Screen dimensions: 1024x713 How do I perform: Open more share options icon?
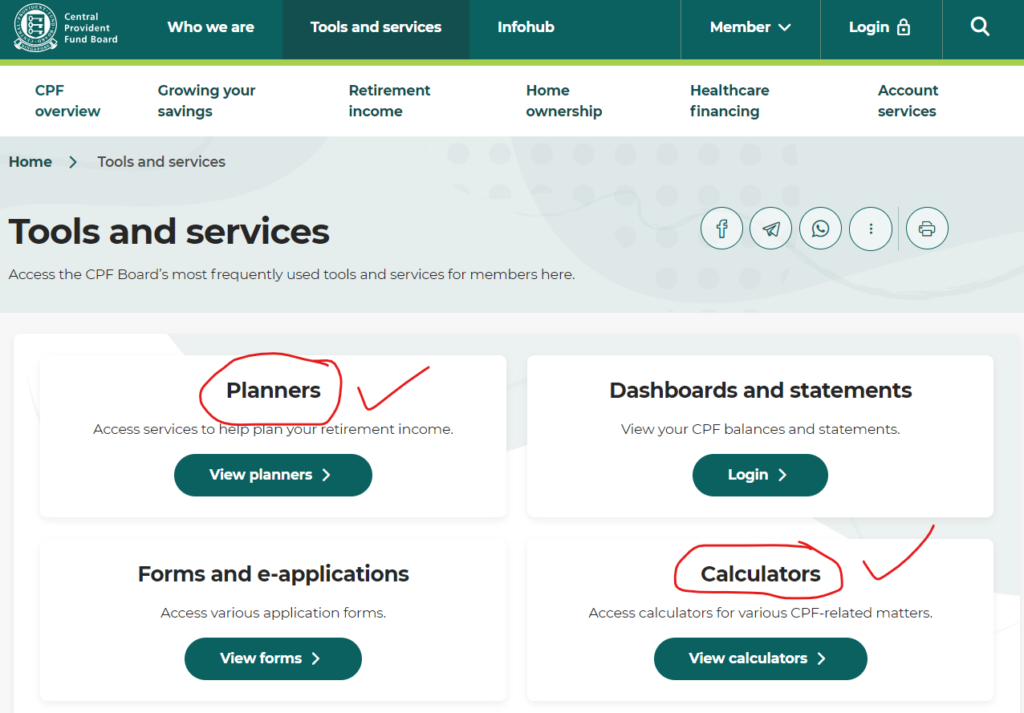pos(871,229)
